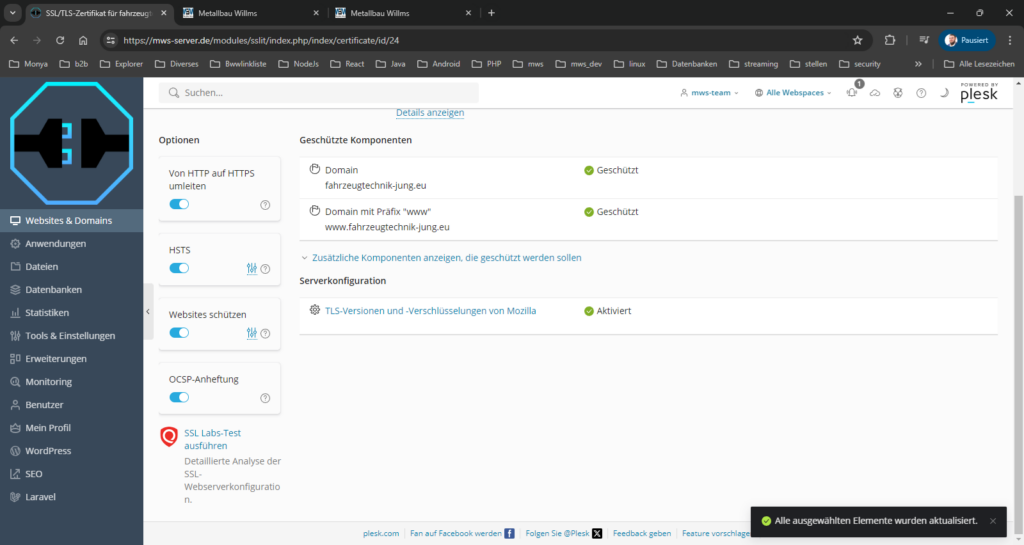Image resolution: width=1024 pixels, height=545 pixels.
Task: Click the dark mode moon icon
Action: pos(944,93)
